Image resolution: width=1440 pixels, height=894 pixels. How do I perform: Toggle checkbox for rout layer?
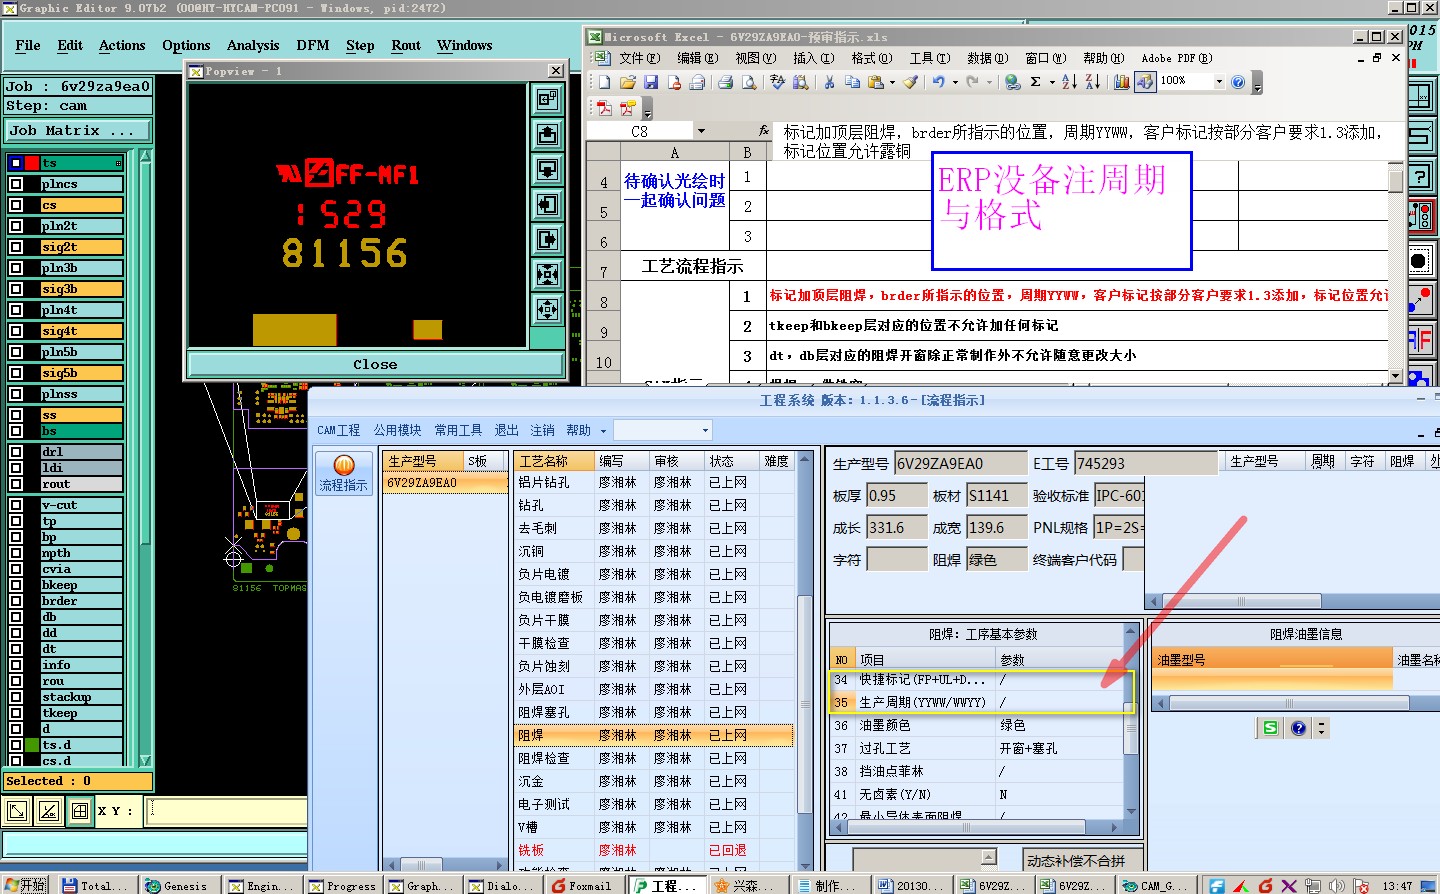pyautogui.click(x=16, y=484)
